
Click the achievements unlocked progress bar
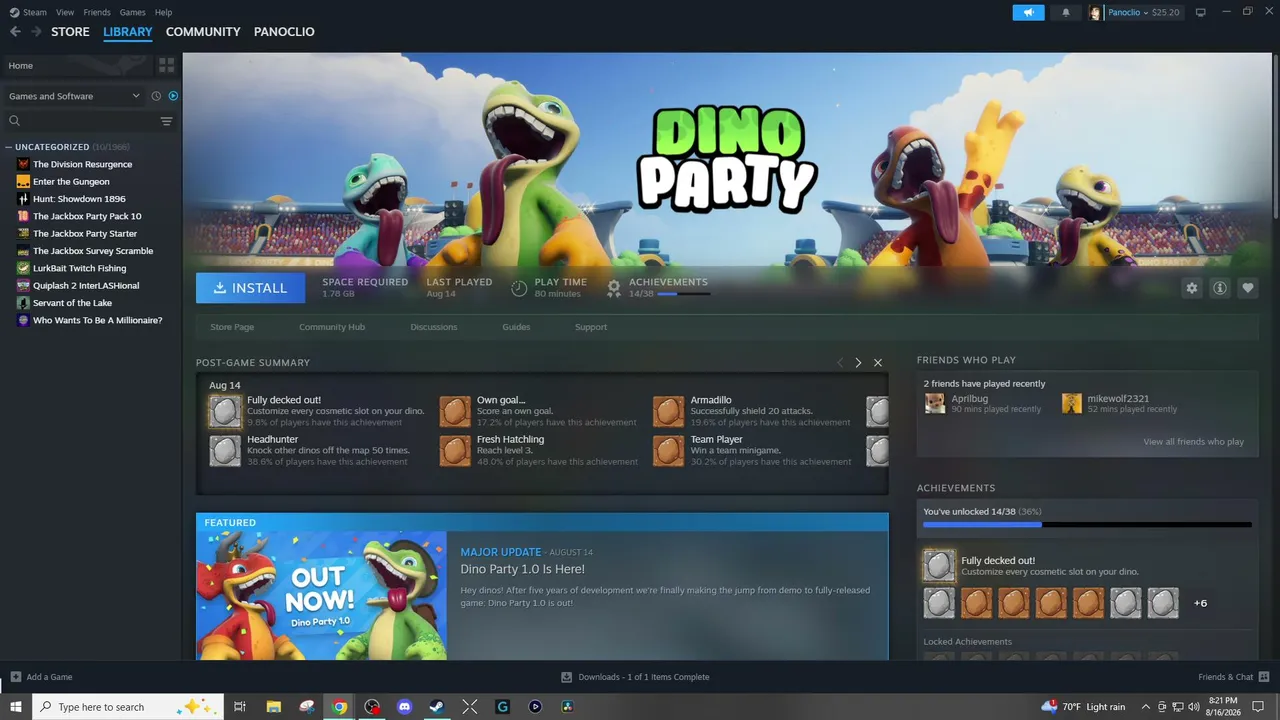tap(1087, 524)
